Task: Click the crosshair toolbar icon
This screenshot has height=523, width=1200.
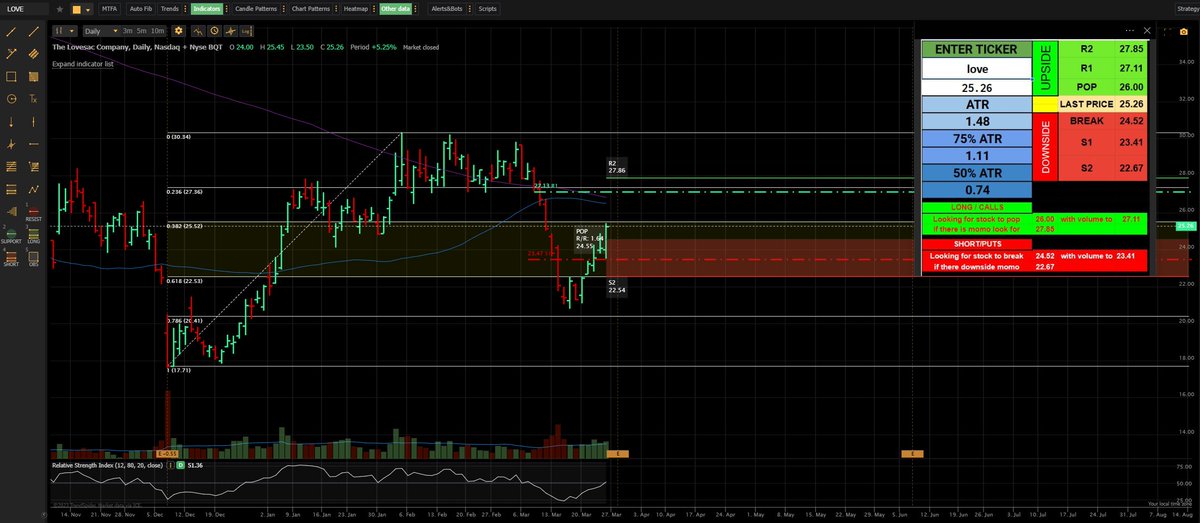Action: coord(230,31)
